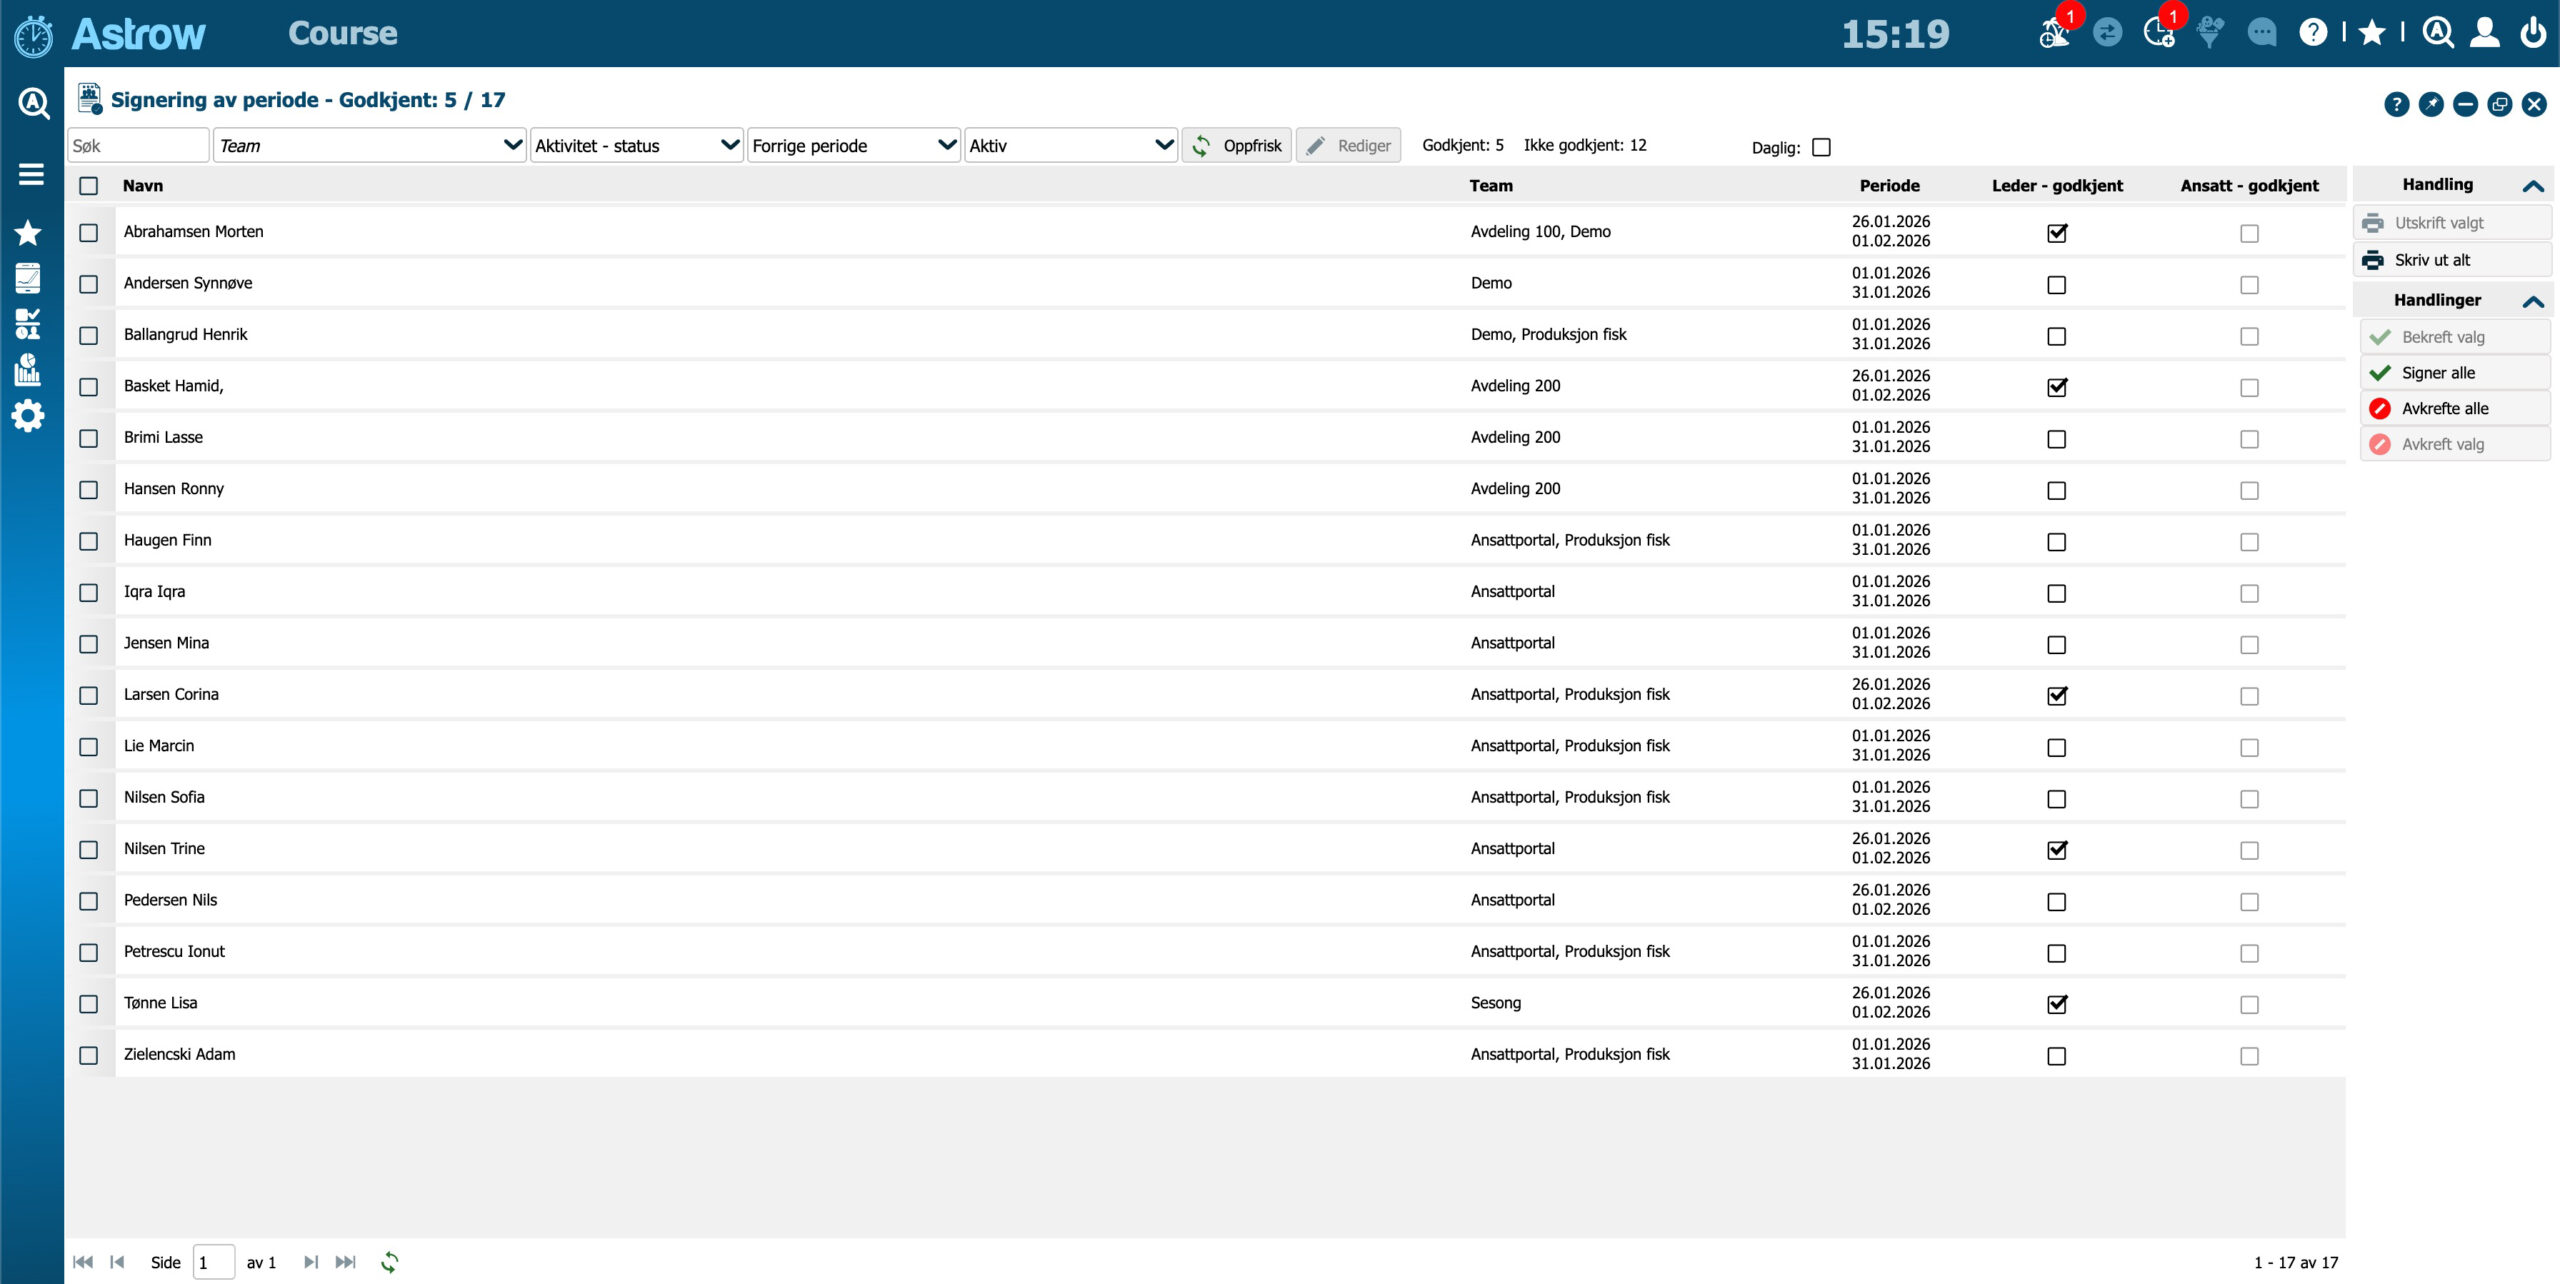The width and height of the screenshot is (2560, 1284).
Task: Open the settings gear in sidebar
Action: tap(28, 416)
